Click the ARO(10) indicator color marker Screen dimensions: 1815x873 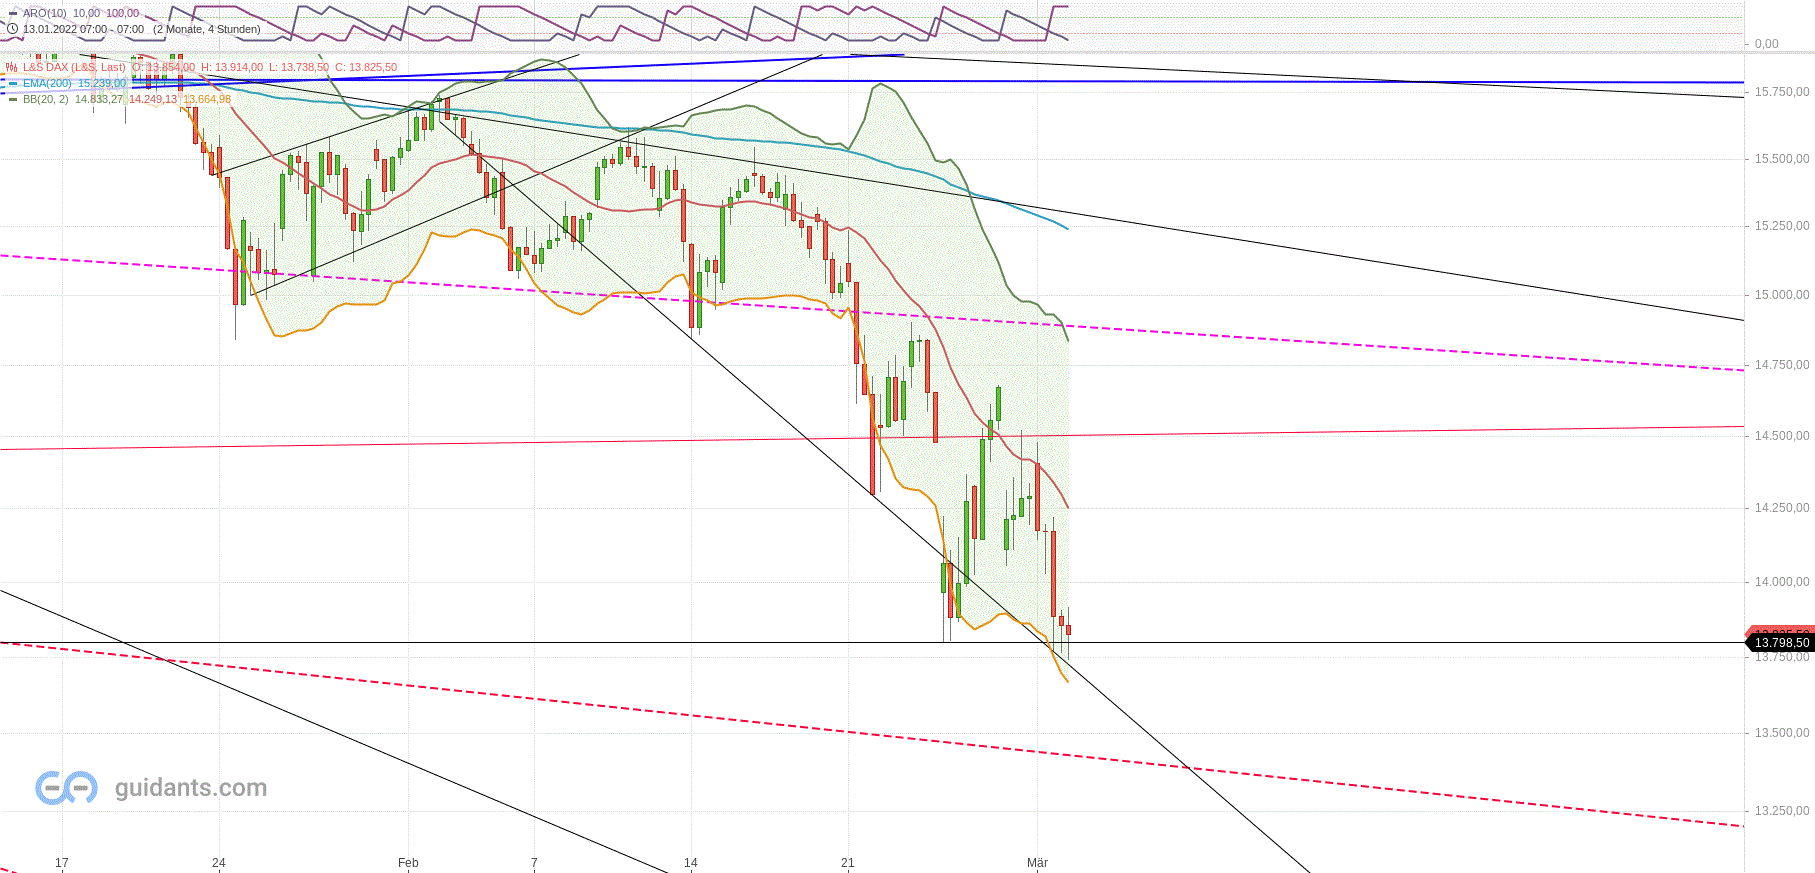pos(13,13)
